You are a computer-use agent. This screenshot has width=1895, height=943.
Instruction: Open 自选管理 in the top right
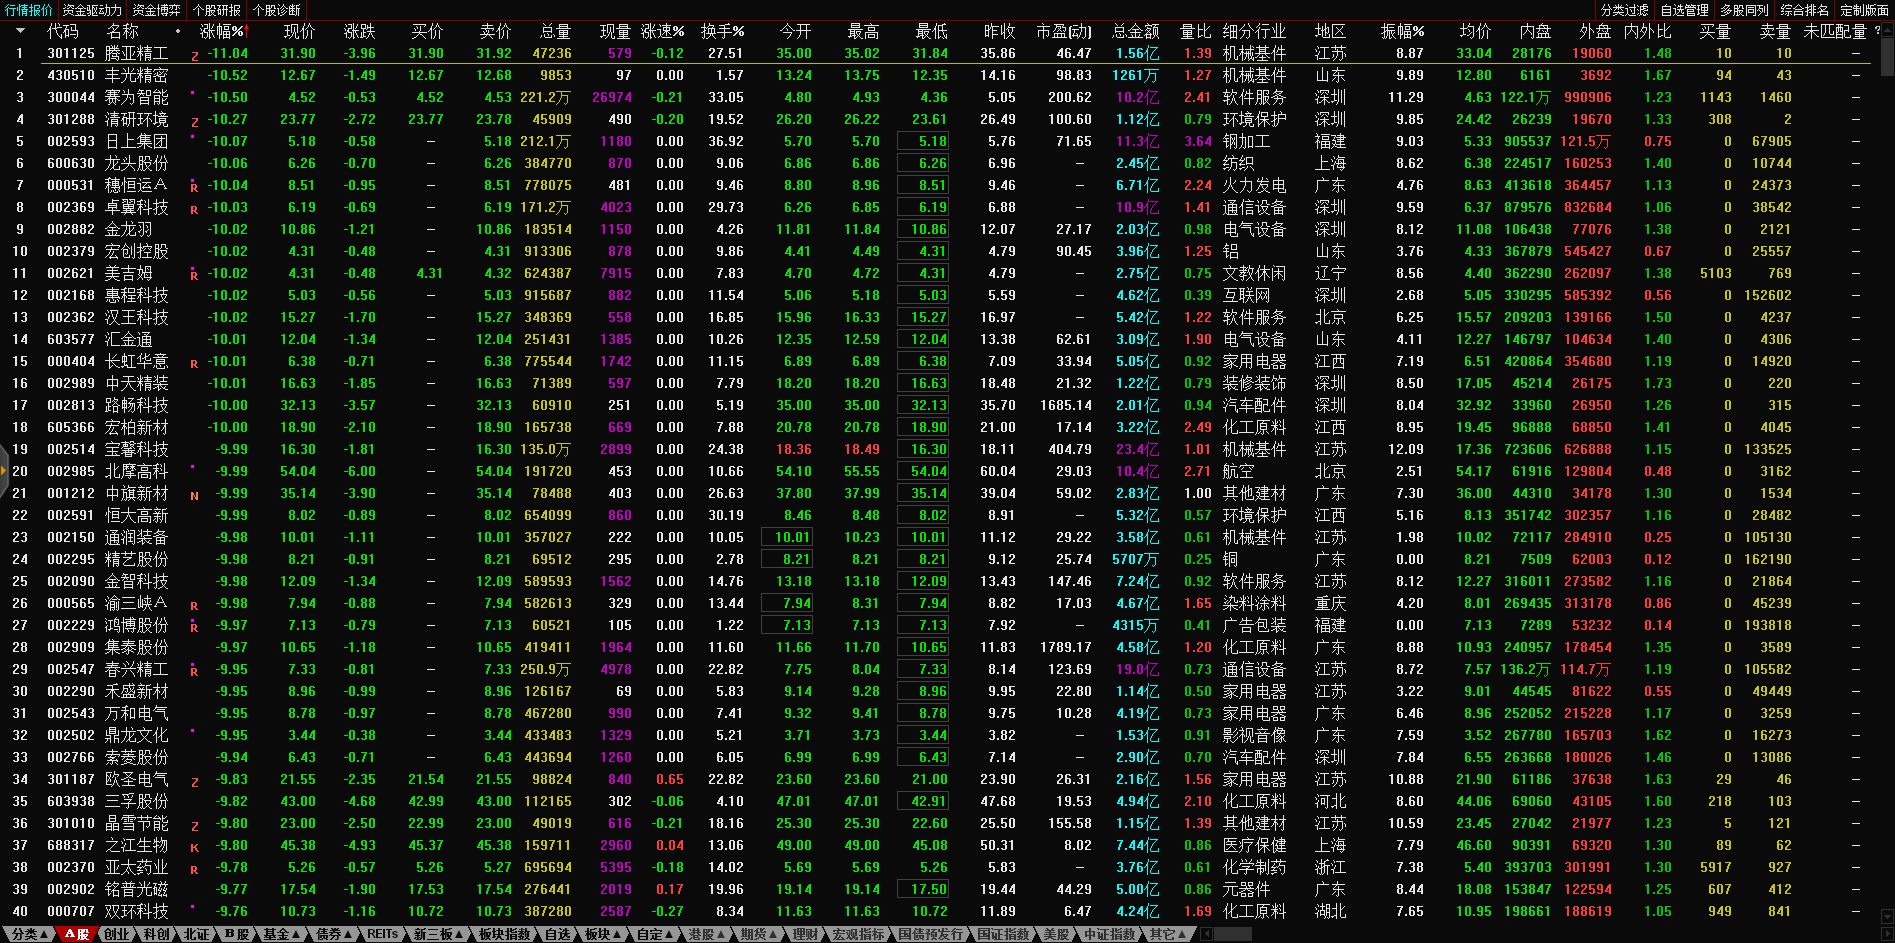[x=1684, y=10]
